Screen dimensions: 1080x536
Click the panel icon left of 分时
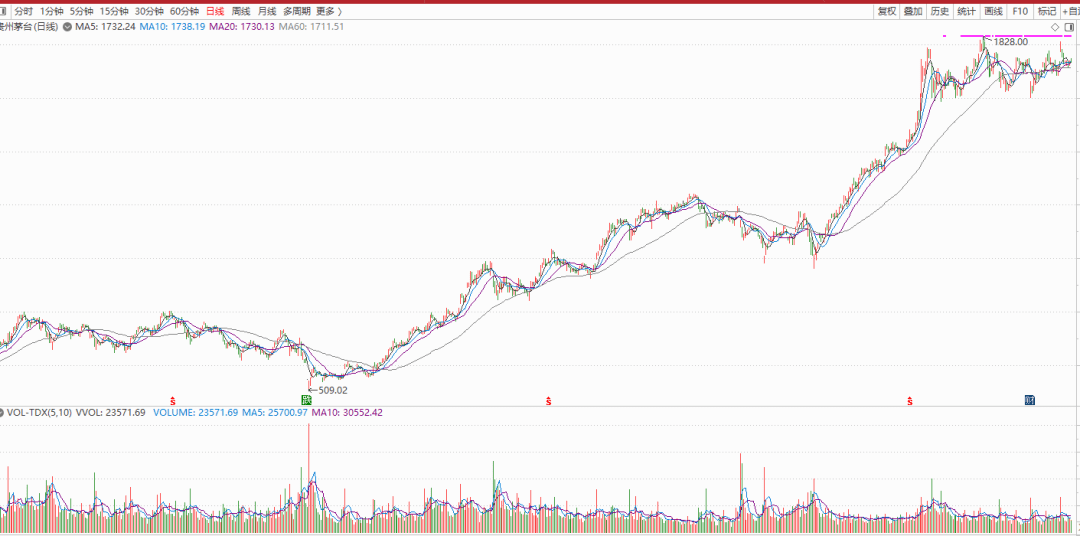(3, 12)
